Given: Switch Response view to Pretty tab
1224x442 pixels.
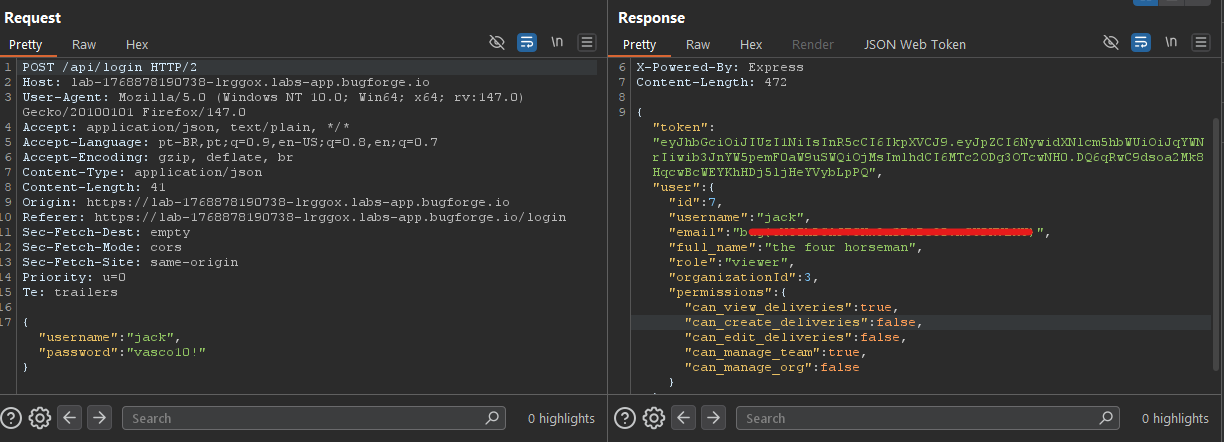Looking at the screenshot, I should [x=640, y=44].
